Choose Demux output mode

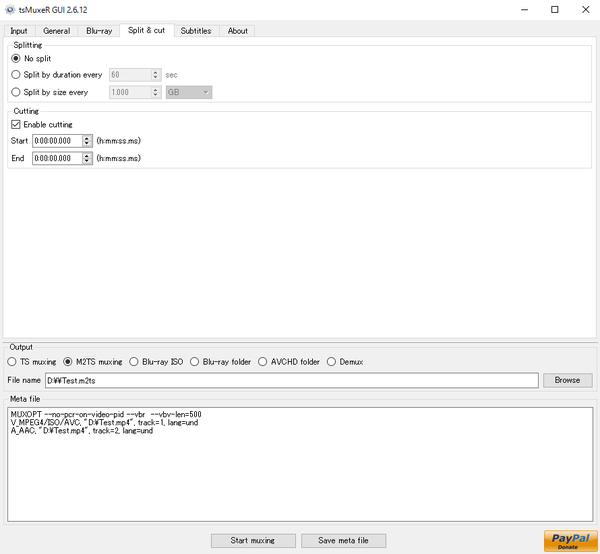coord(331,362)
